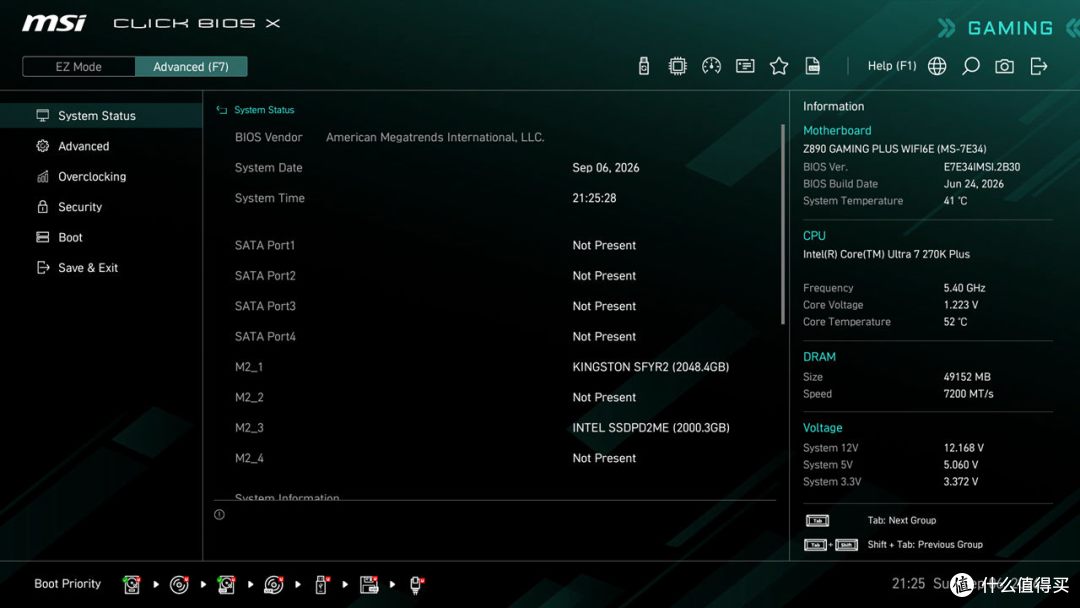
Task: Open the log file document icon
Action: pos(812,66)
